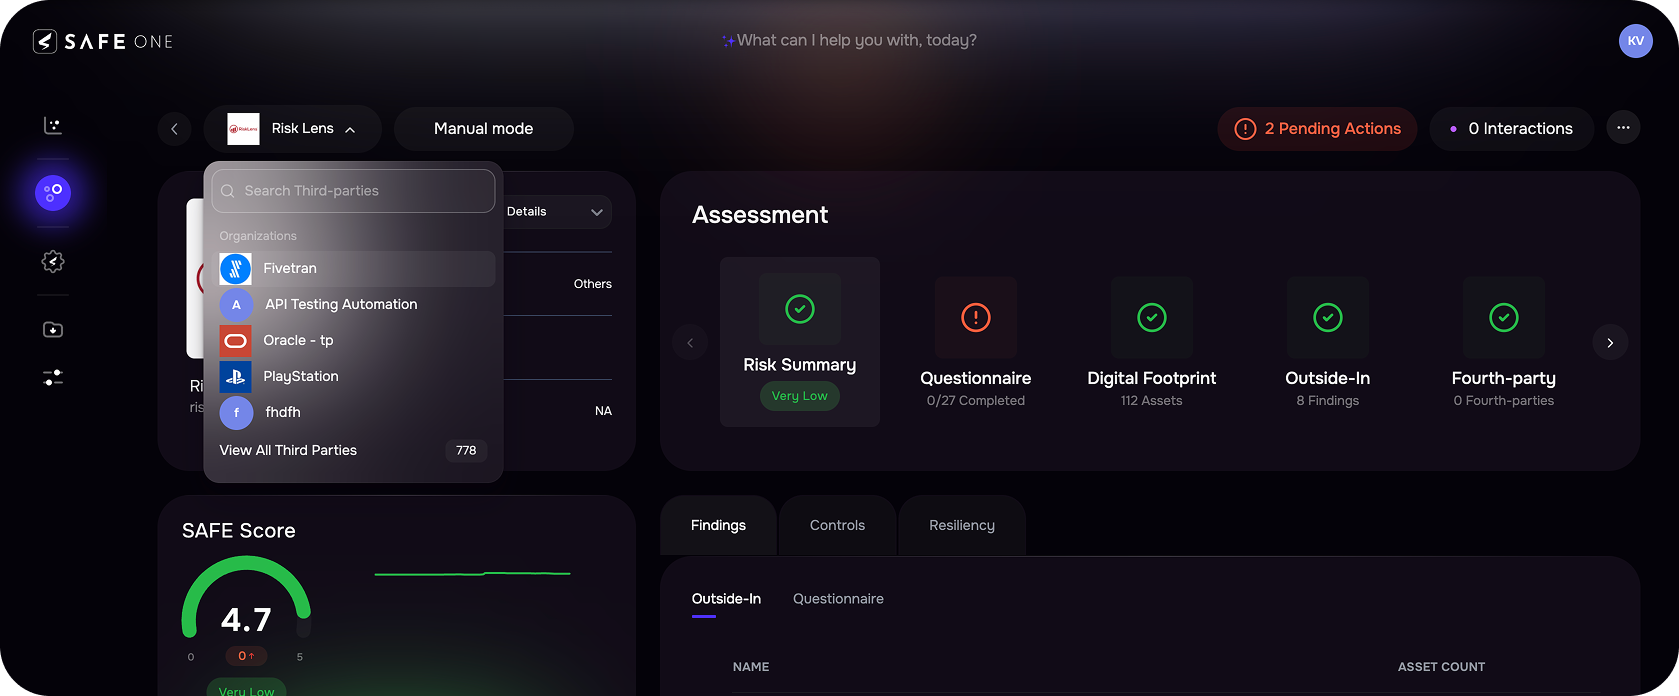The height and width of the screenshot is (696, 1679).
Task: Click the SAFE Score trend line
Action: [472, 574]
